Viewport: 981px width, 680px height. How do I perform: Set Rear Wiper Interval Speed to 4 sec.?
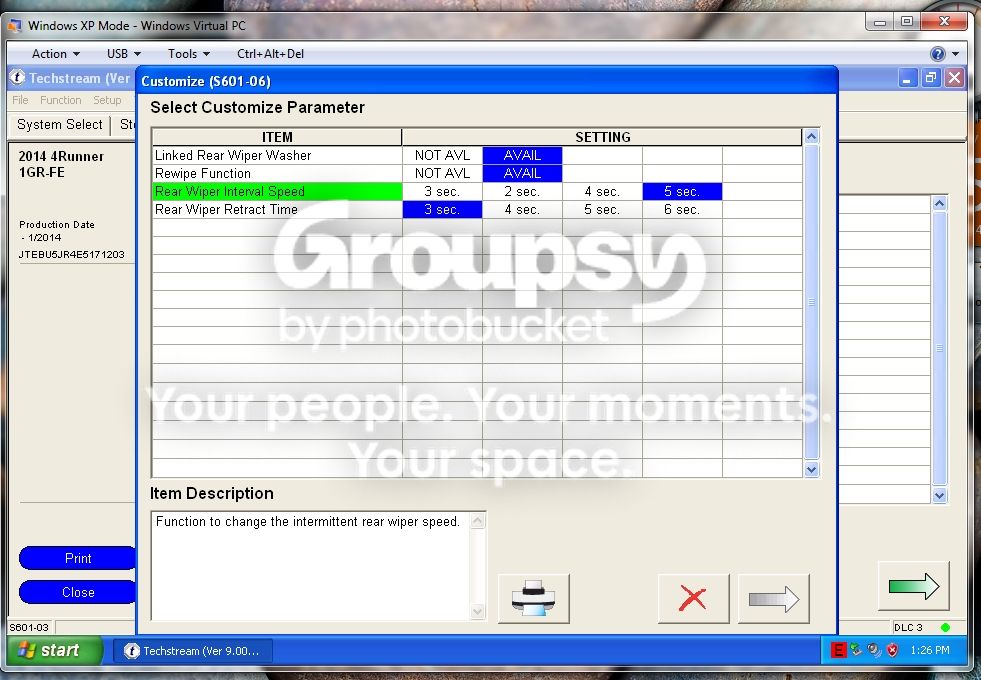(602, 191)
